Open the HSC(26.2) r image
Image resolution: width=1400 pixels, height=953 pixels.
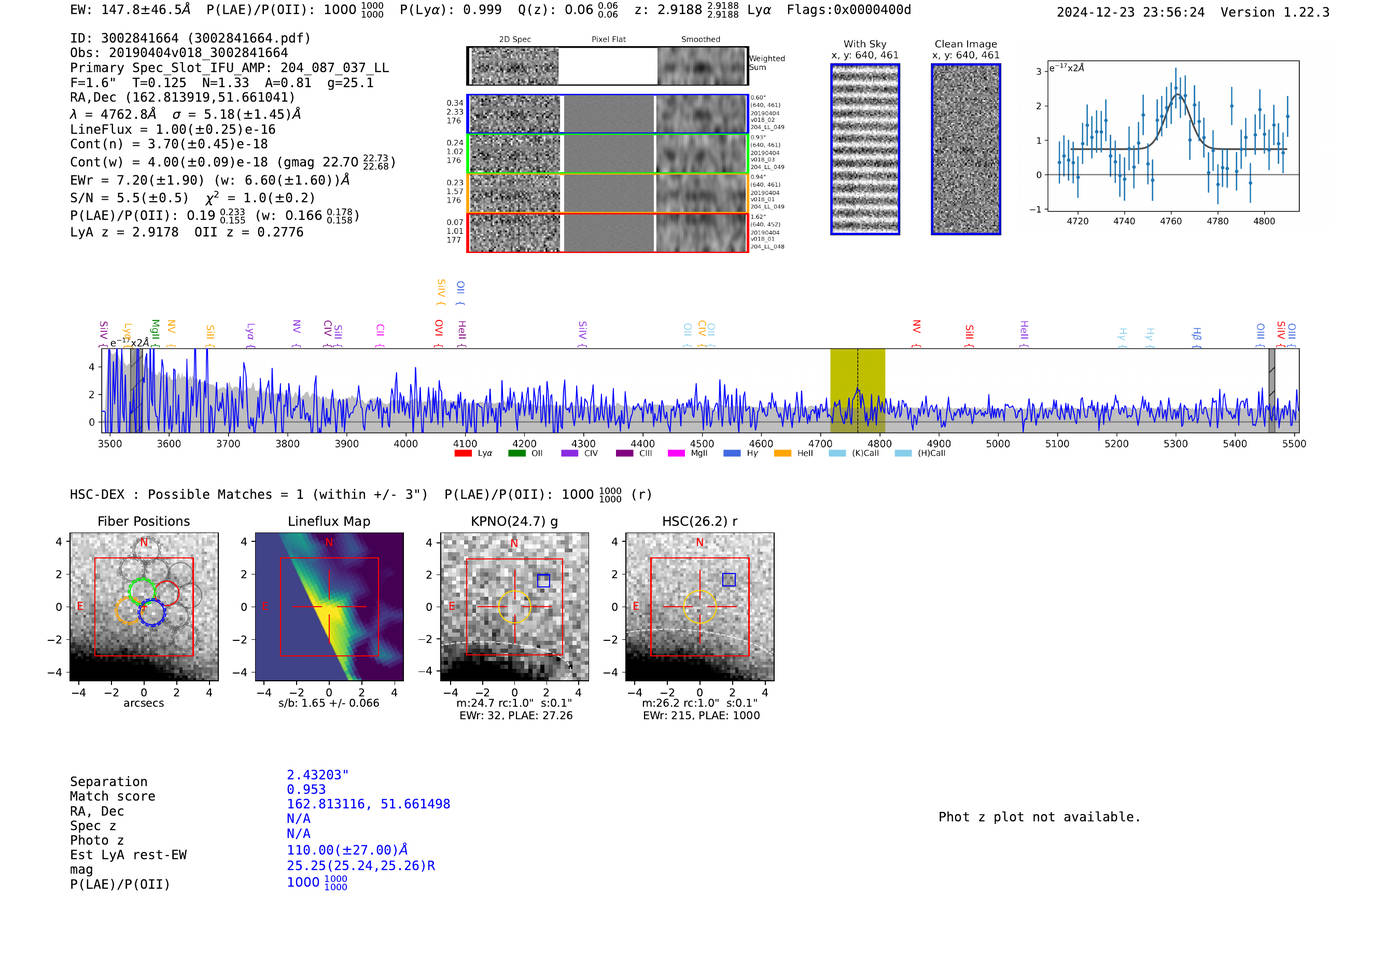pos(699,607)
